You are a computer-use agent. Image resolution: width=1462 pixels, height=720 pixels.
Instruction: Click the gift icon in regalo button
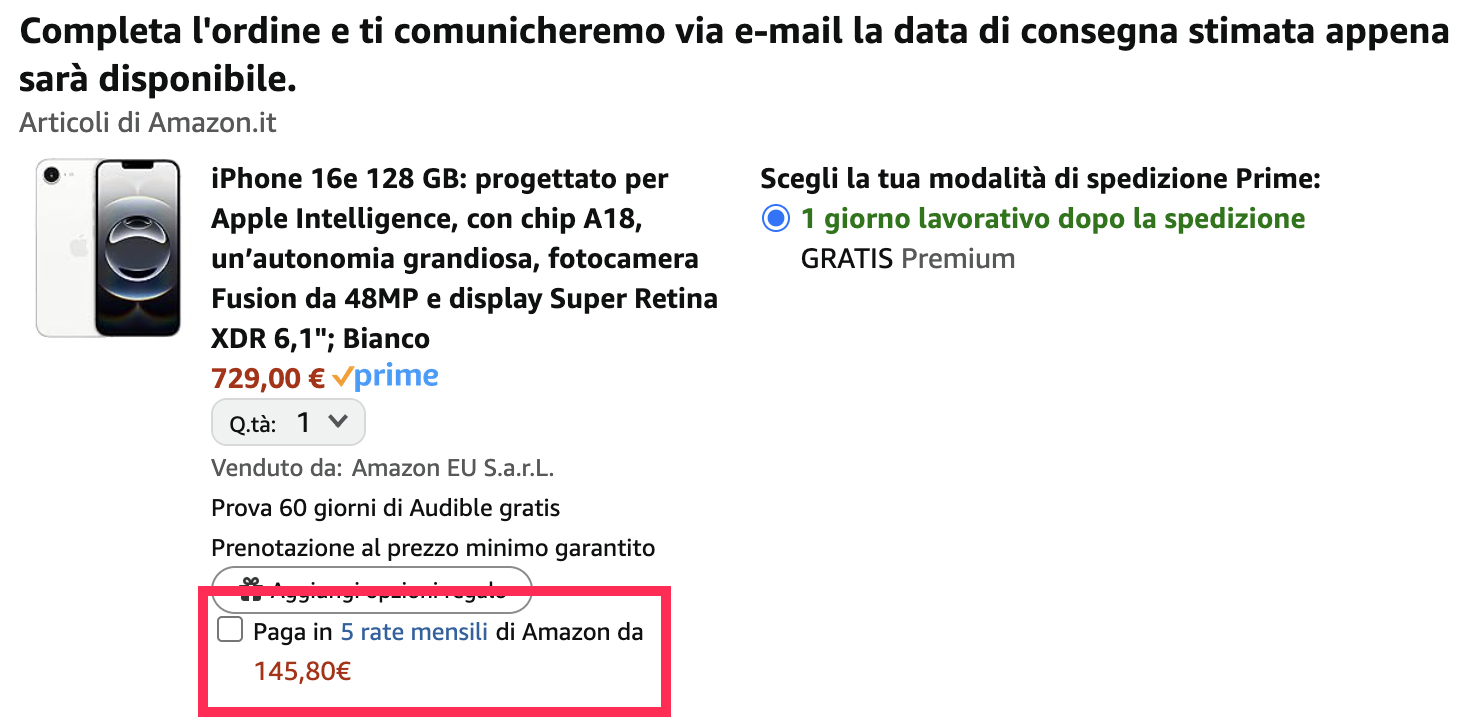(251, 587)
